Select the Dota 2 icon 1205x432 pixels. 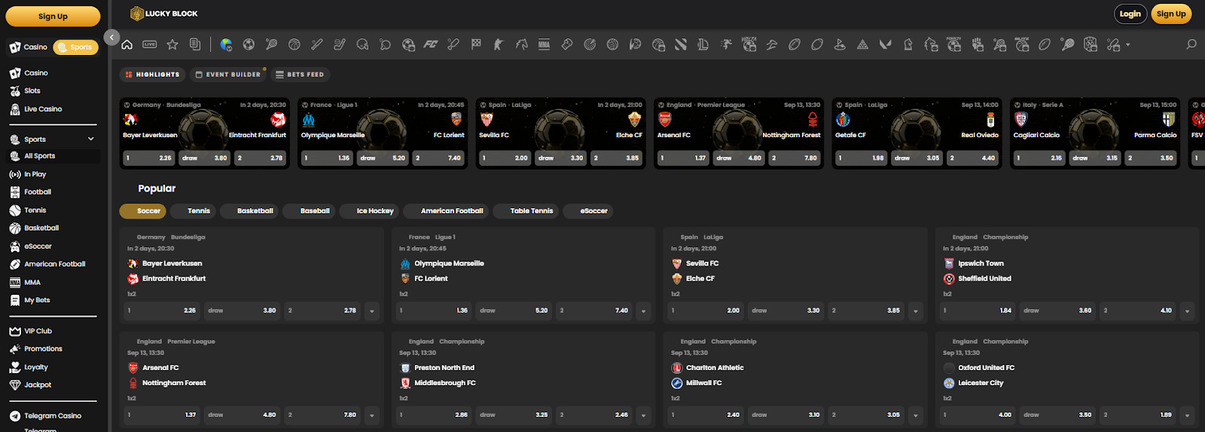coord(679,44)
